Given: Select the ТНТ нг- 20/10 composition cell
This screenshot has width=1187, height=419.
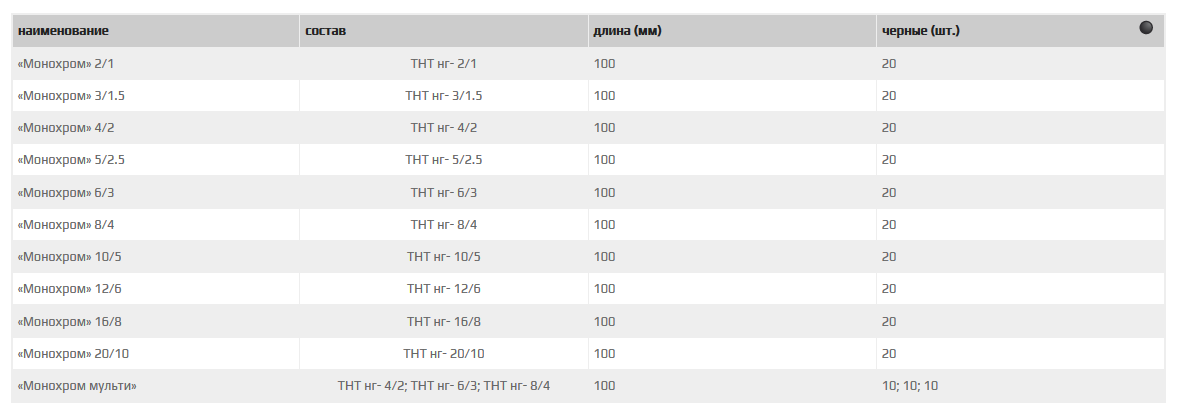Looking at the screenshot, I should pos(444,353).
